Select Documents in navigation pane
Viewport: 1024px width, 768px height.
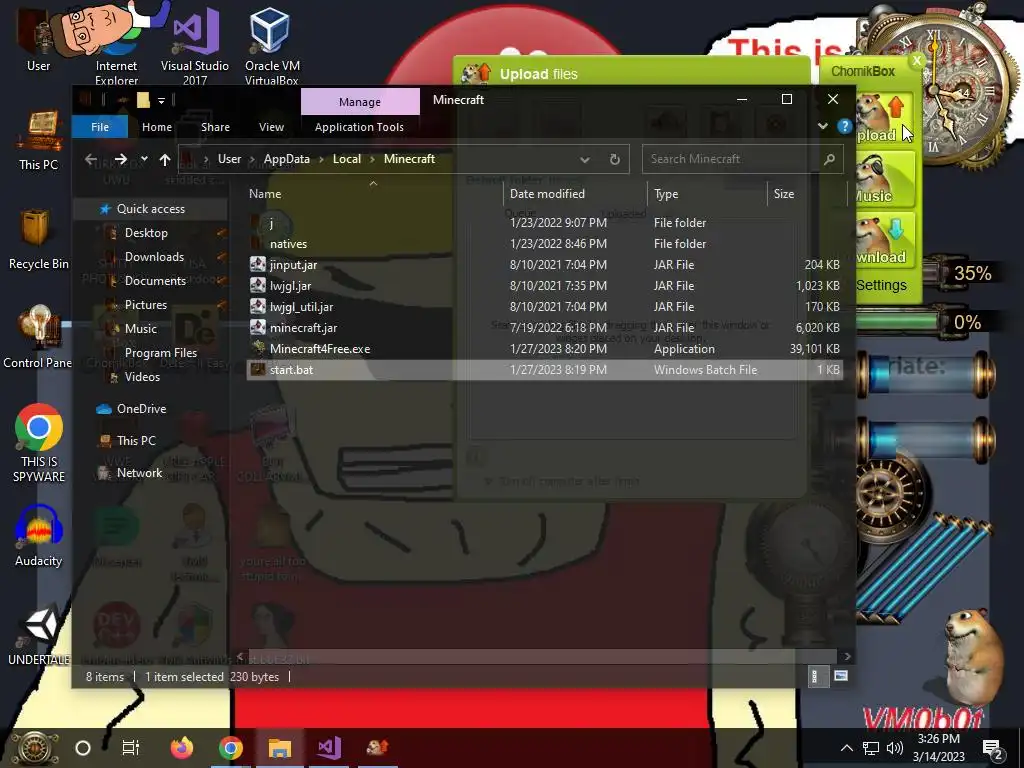[x=155, y=281]
